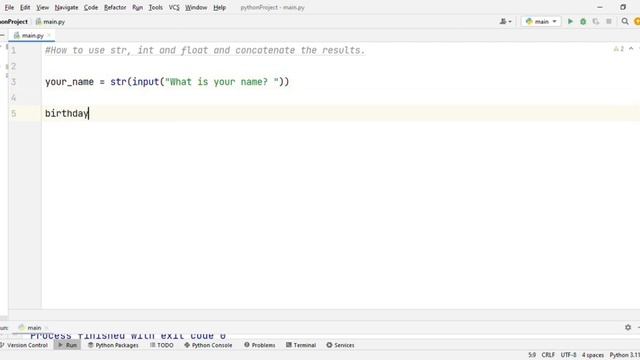640x360 pixels.
Task: Open the Python Console tool window
Action: [x=208, y=345]
